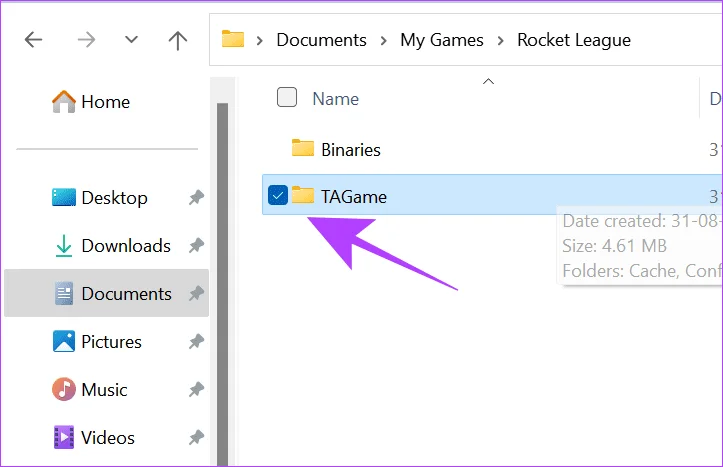This screenshot has width=723, height=468.
Task: Click pin icon next to Pictures
Action: point(196,341)
